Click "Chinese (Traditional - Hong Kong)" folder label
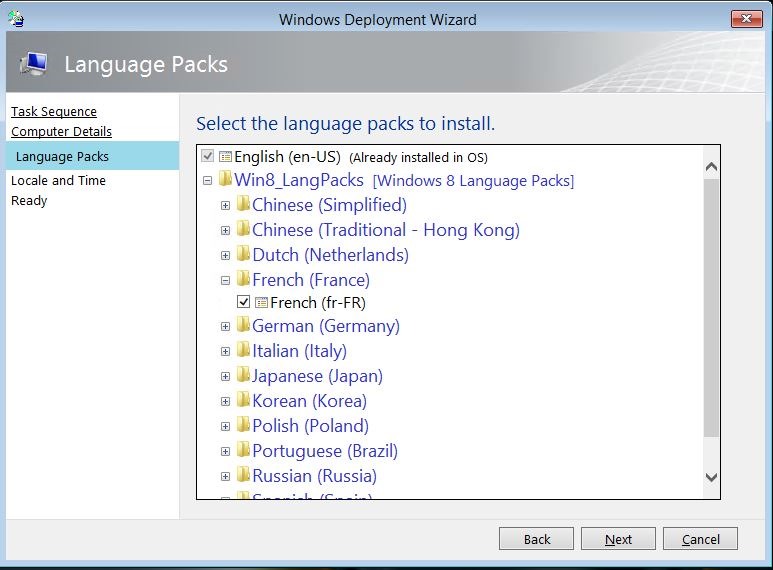Screen dimensions: 773x570 coord(386,230)
